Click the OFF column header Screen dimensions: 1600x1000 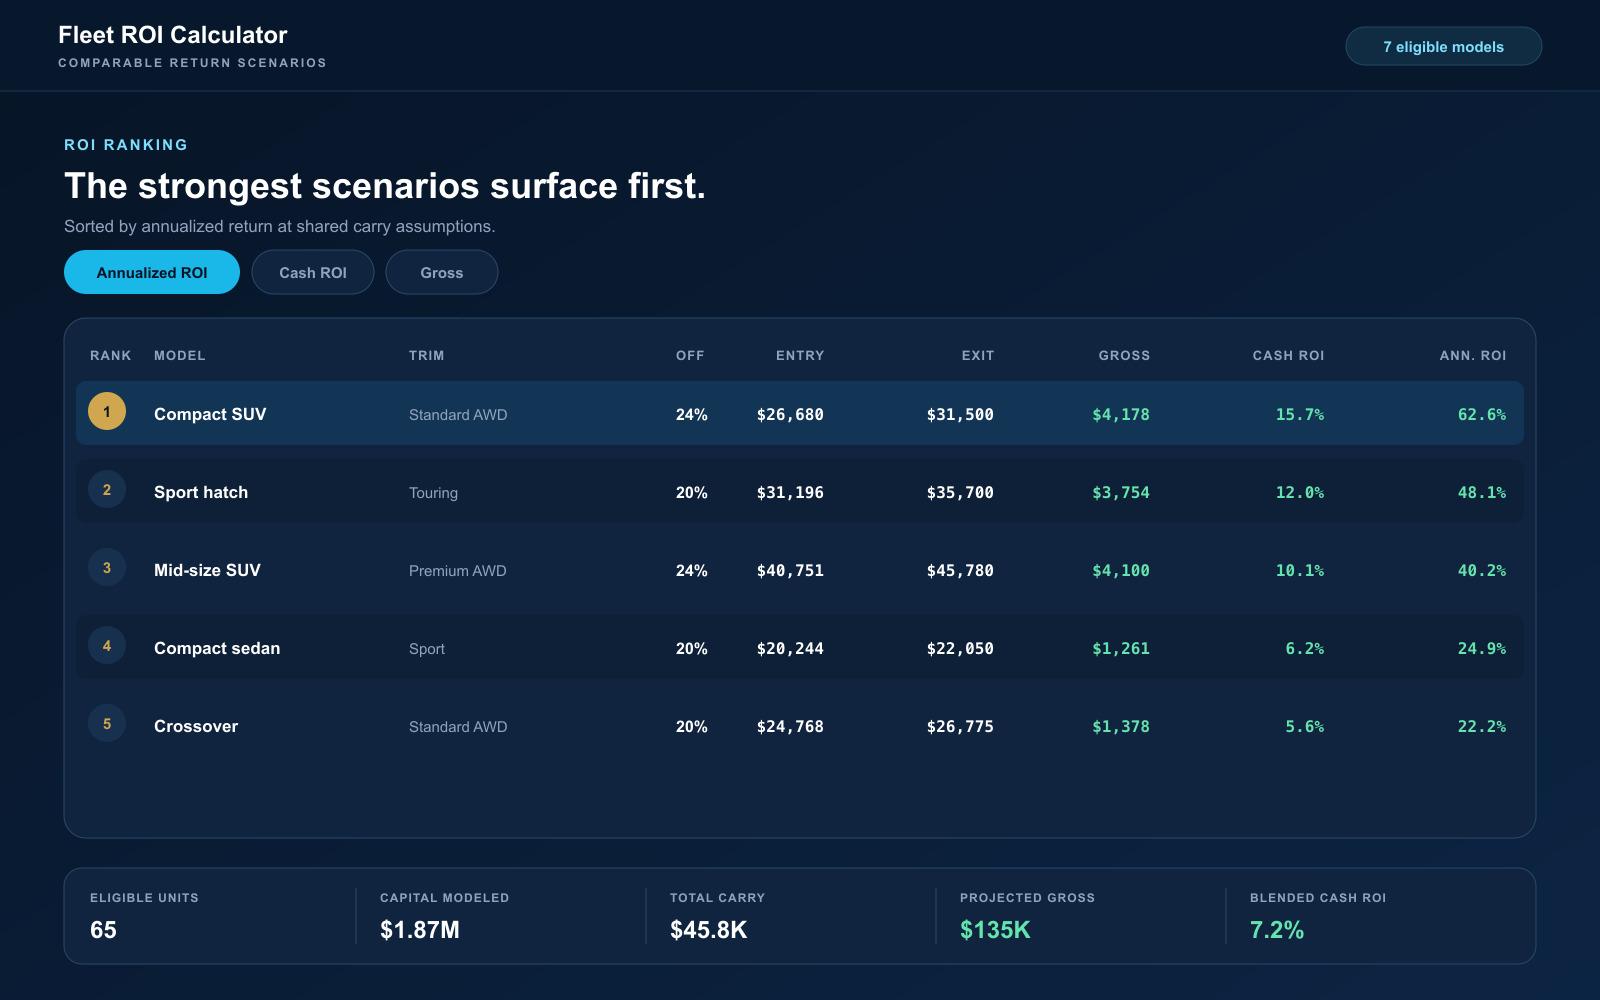[690, 355]
